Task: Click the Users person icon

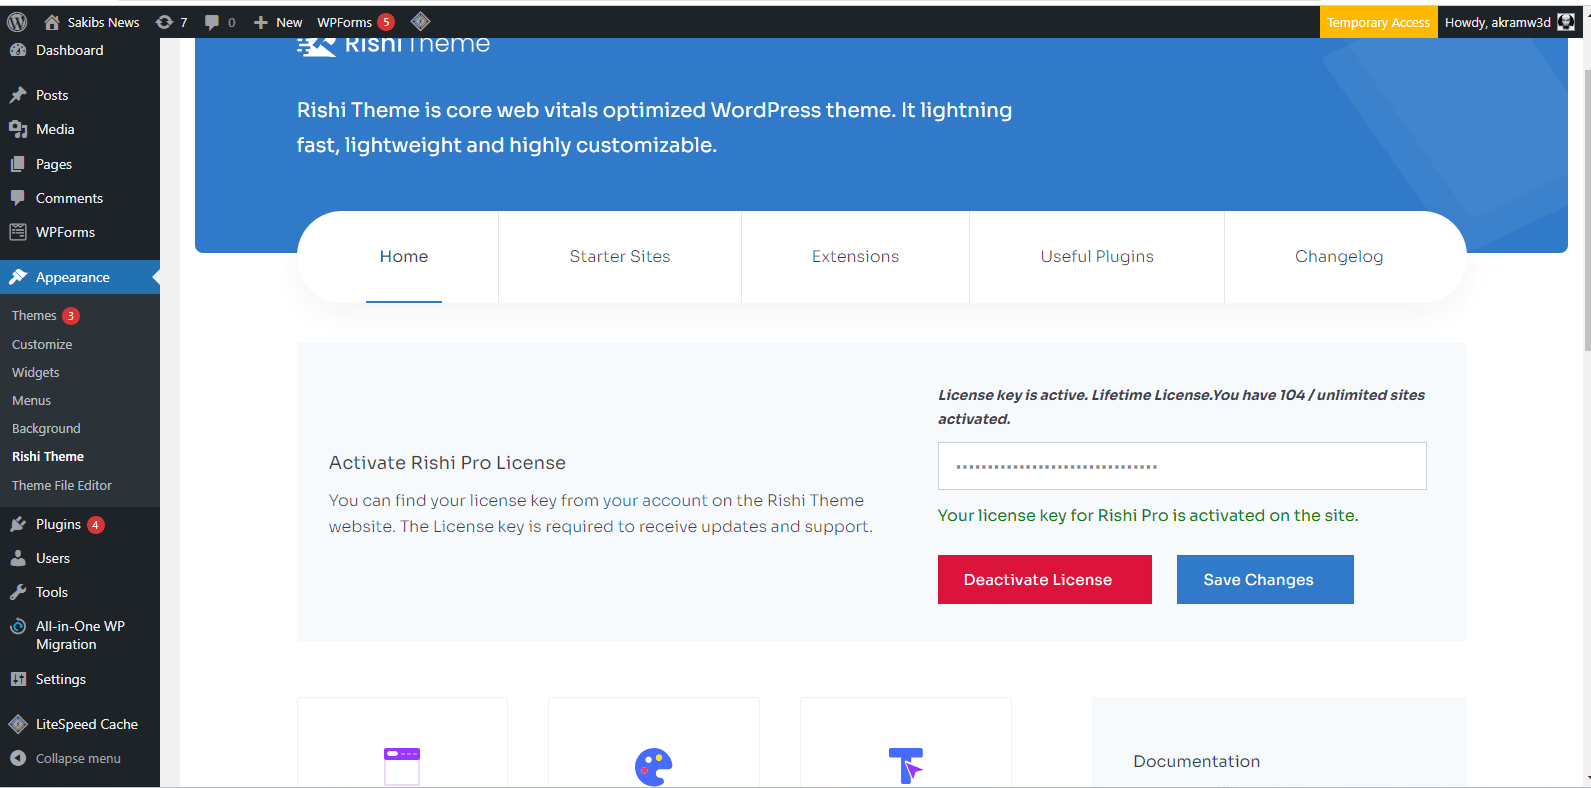Action: click(18, 558)
